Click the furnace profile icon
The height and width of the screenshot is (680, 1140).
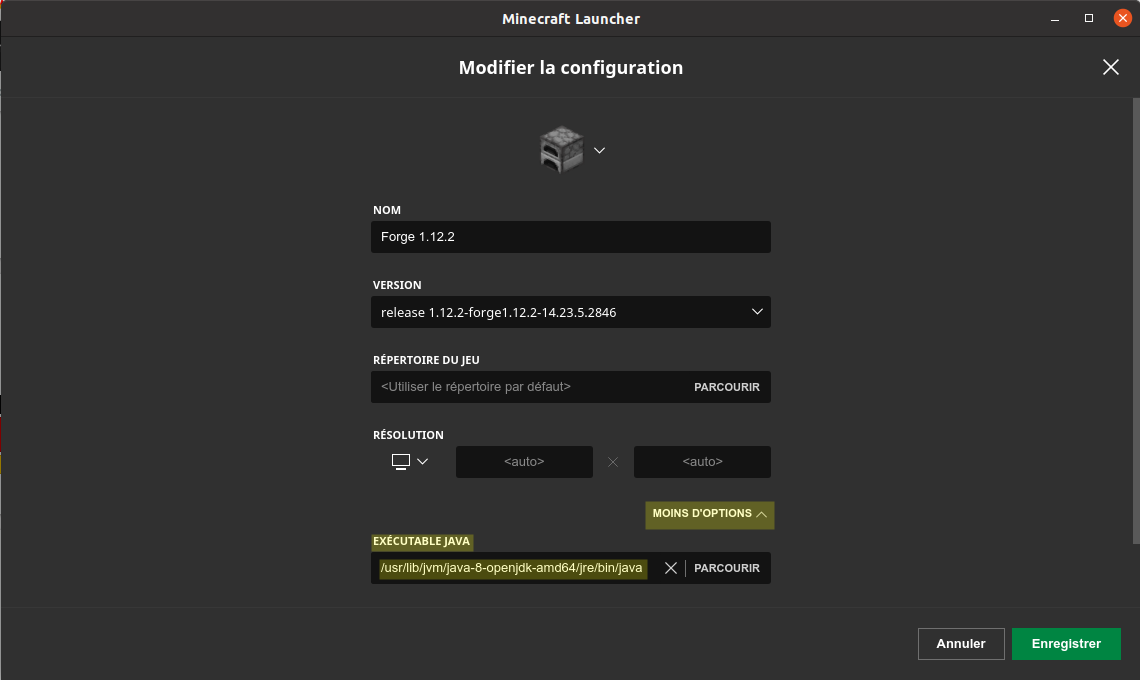pyautogui.click(x=561, y=150)
